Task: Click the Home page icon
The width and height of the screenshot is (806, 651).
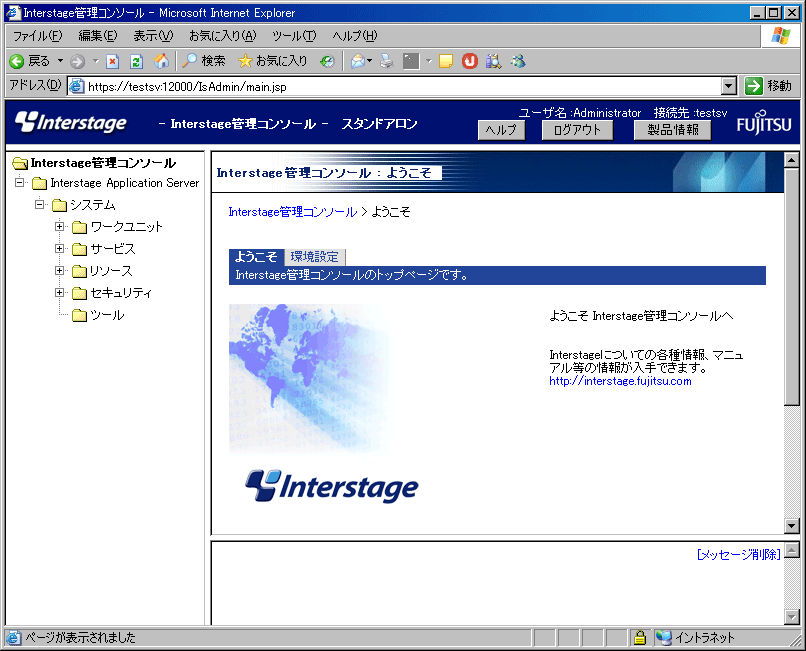Action: 161,62
